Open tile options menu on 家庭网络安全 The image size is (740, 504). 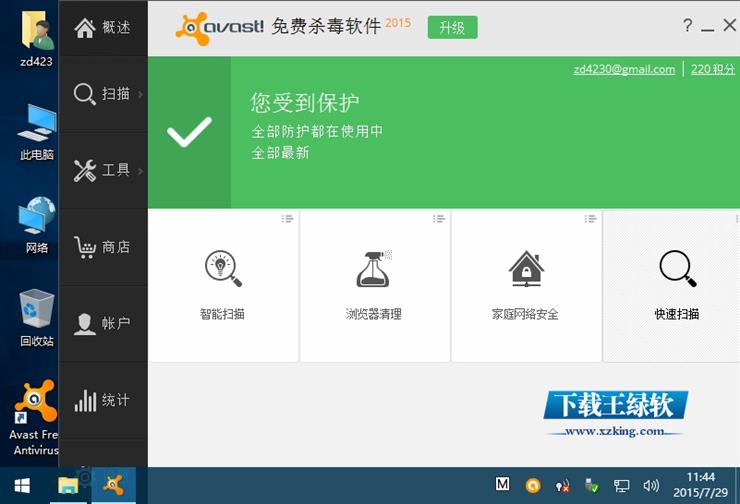[590, 218]
